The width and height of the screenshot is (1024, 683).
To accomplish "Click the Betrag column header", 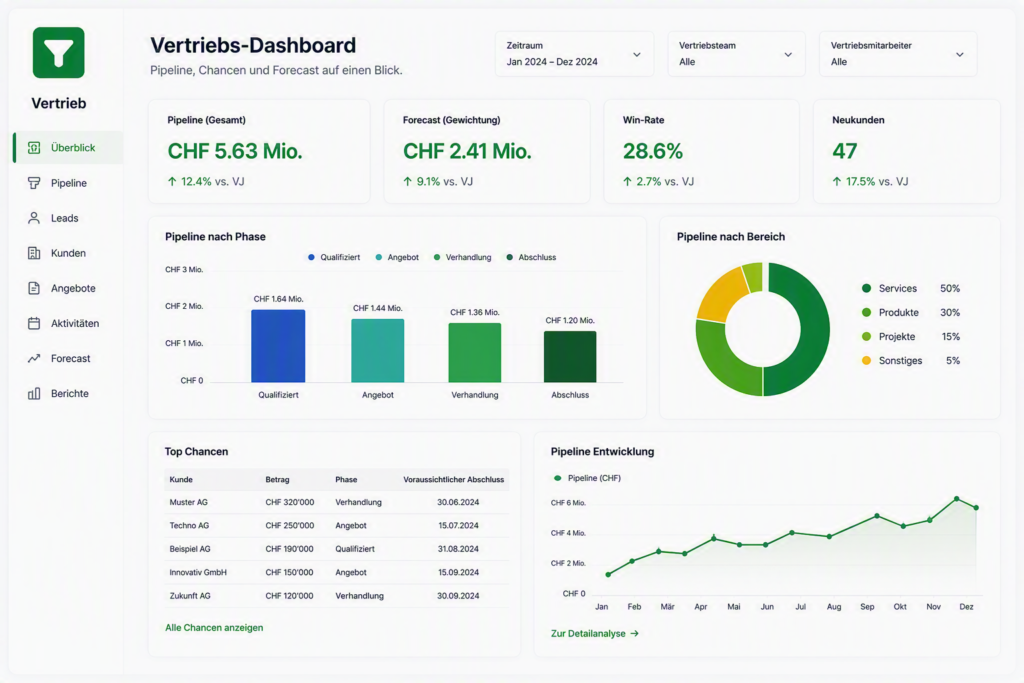I will (277, 479).
